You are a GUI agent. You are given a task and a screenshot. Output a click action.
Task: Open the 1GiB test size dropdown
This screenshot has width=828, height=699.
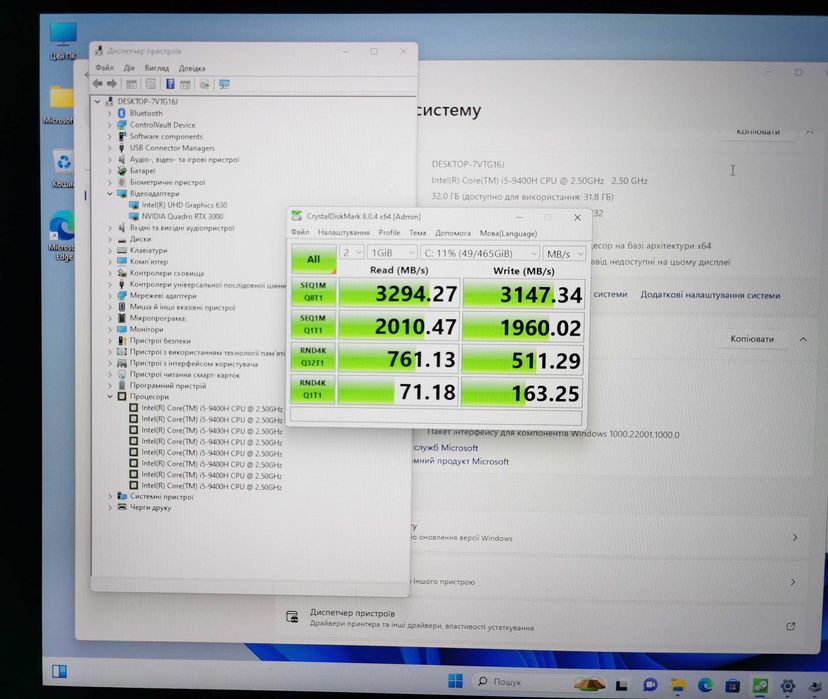click(x=392, y=253)
